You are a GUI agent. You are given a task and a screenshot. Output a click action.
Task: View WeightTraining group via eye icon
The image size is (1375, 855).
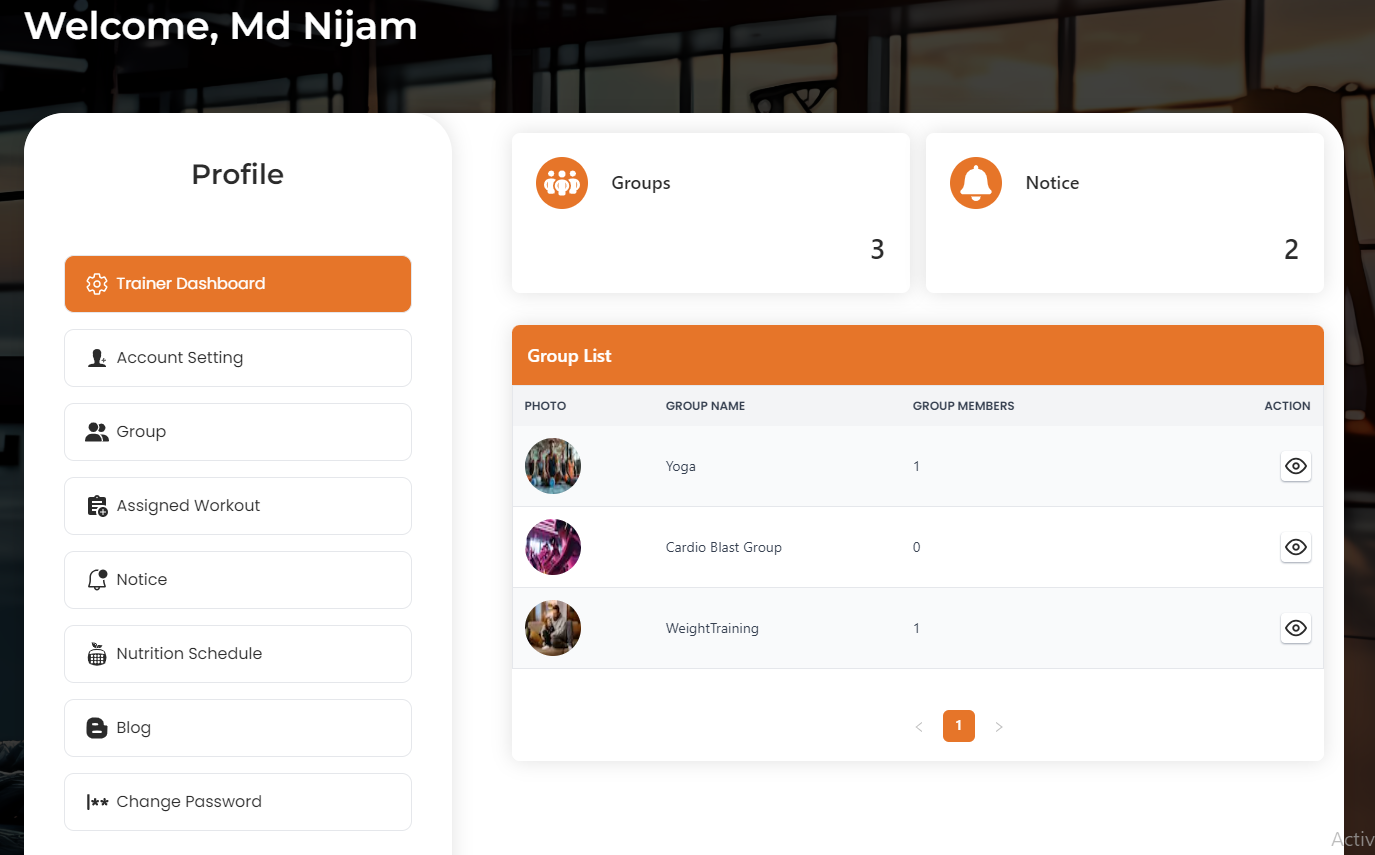click(x=1295, y=628)
